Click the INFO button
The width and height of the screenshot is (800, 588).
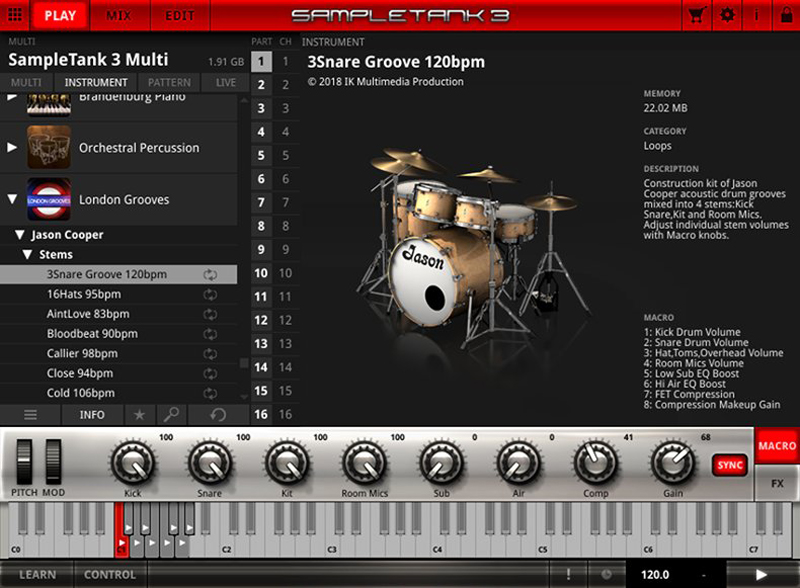(92, 414)
